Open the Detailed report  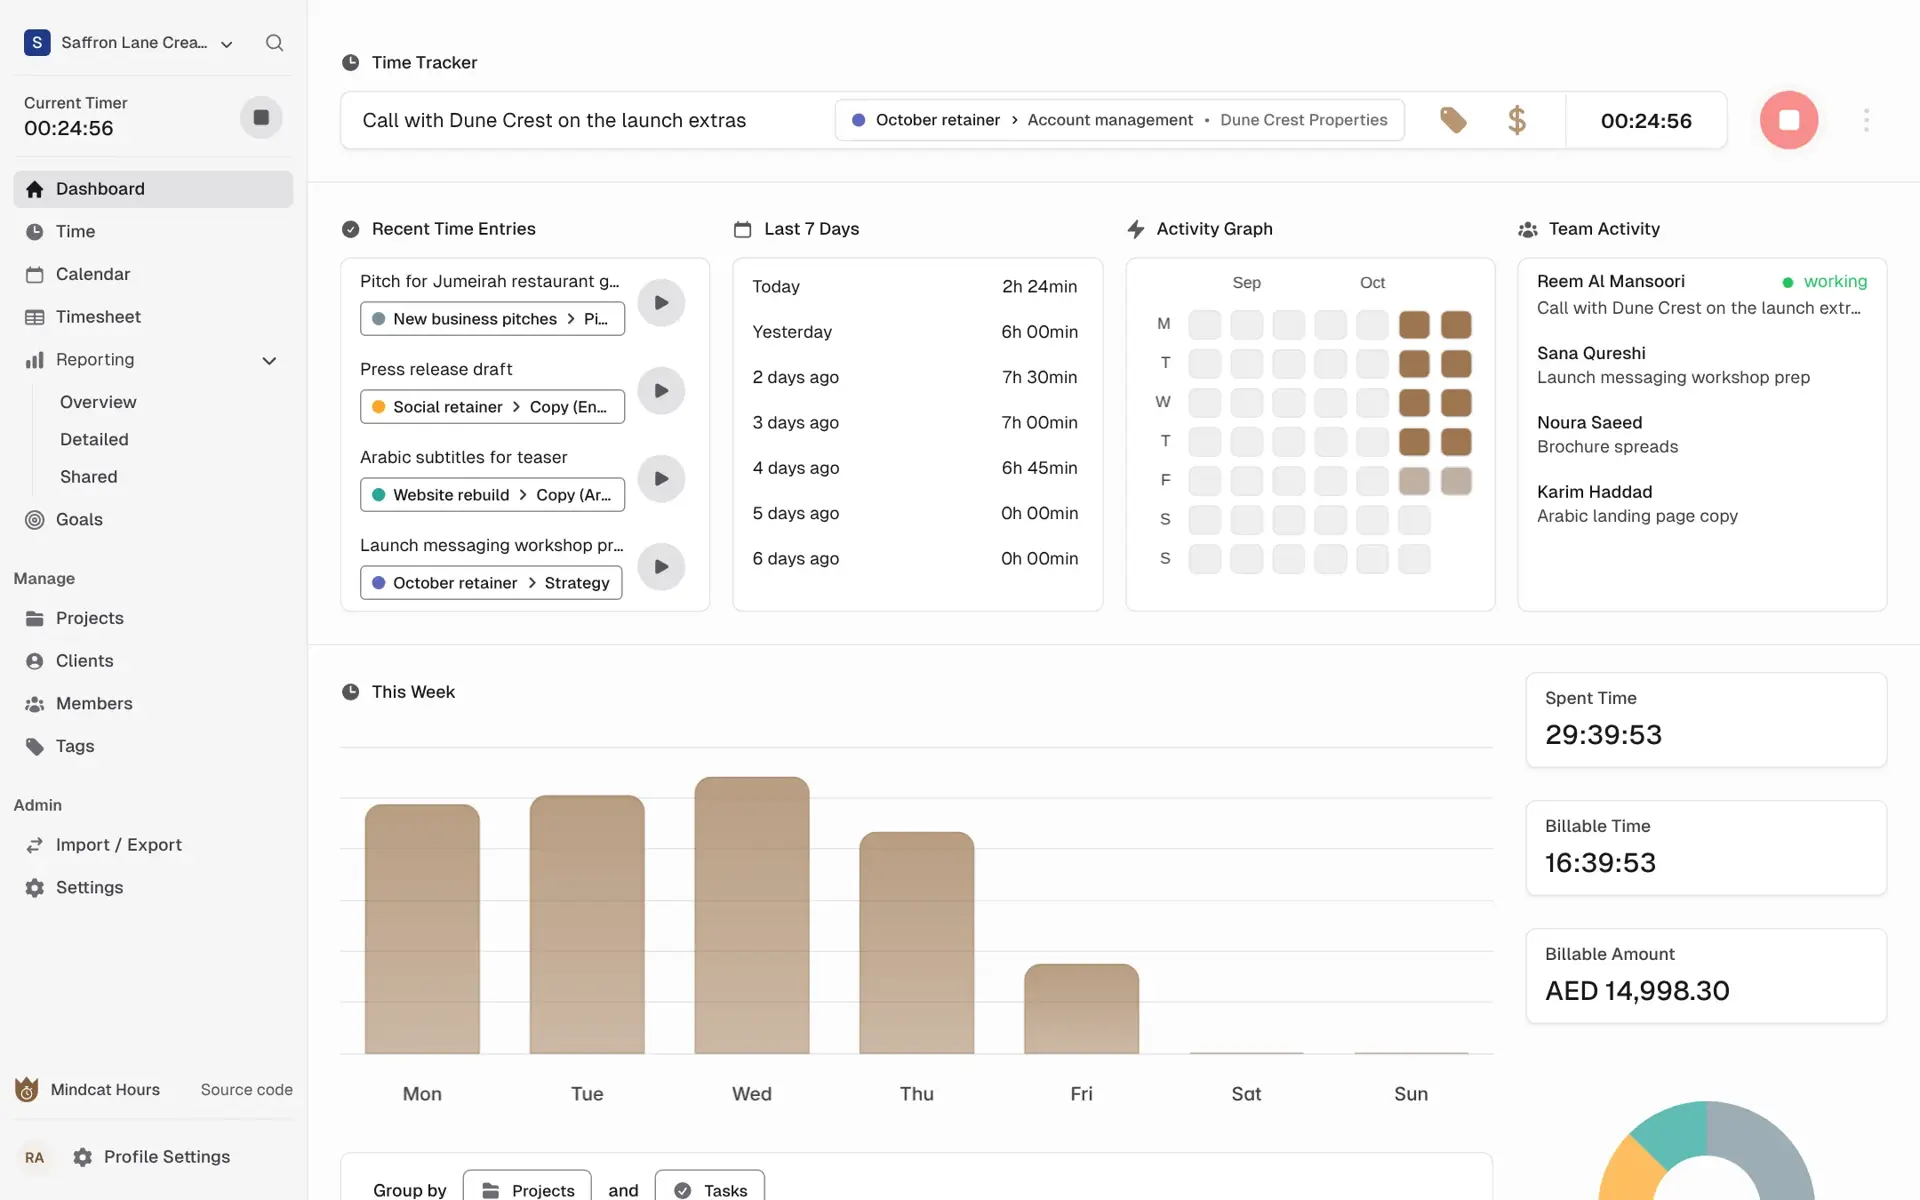pyautogui.click(x=94, y=439)
